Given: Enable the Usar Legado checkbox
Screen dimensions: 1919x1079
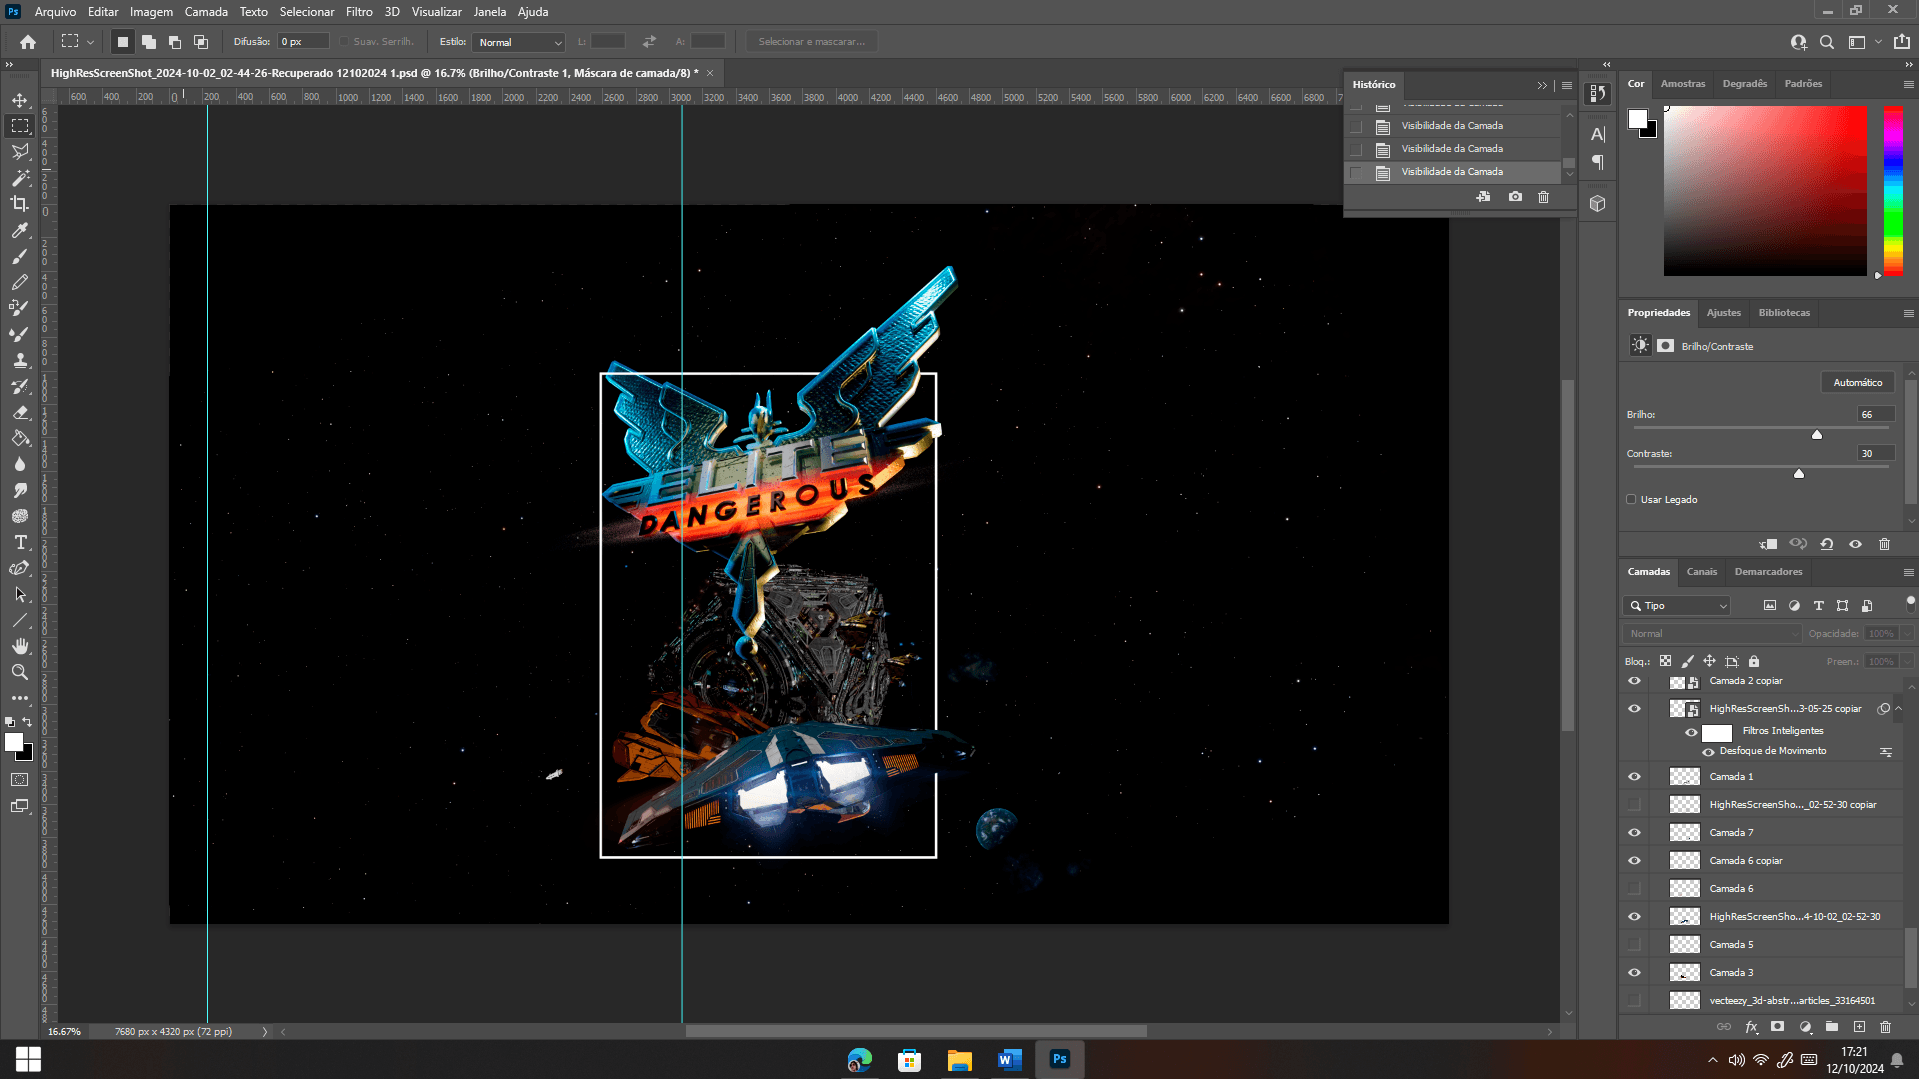Looking at the screenshot, I should 1631,499.
